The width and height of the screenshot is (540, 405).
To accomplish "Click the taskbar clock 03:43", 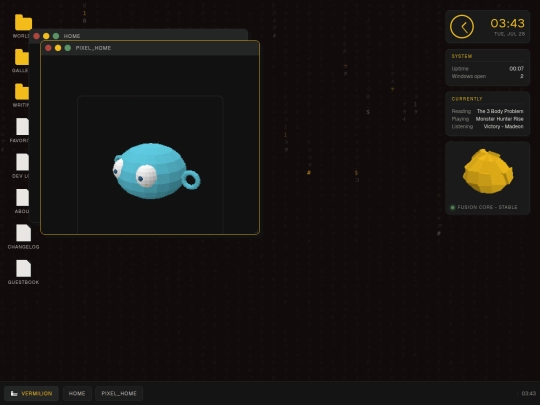I will [x=528, y=393].
